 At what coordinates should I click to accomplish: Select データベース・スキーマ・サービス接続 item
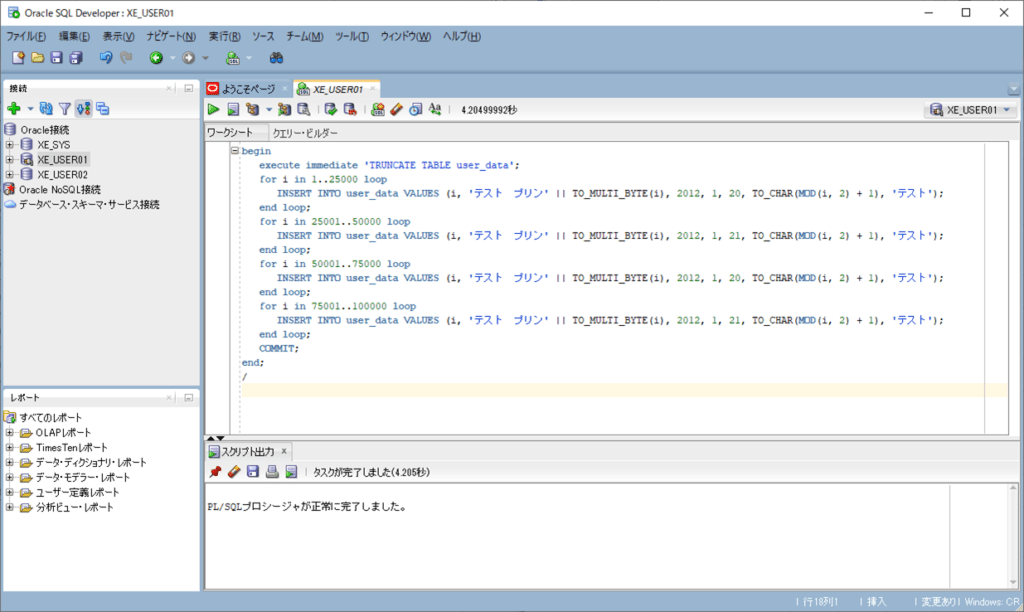point(89,204)
